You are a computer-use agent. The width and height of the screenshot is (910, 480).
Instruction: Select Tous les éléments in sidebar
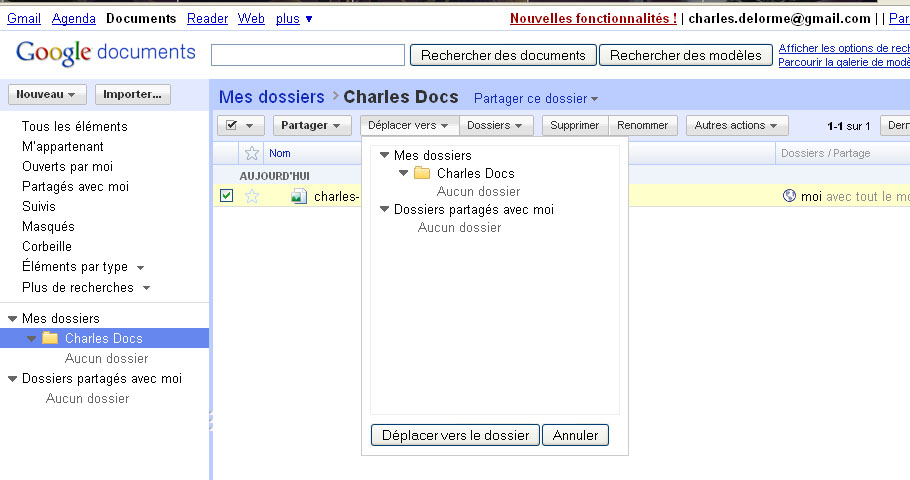[75, 127]
